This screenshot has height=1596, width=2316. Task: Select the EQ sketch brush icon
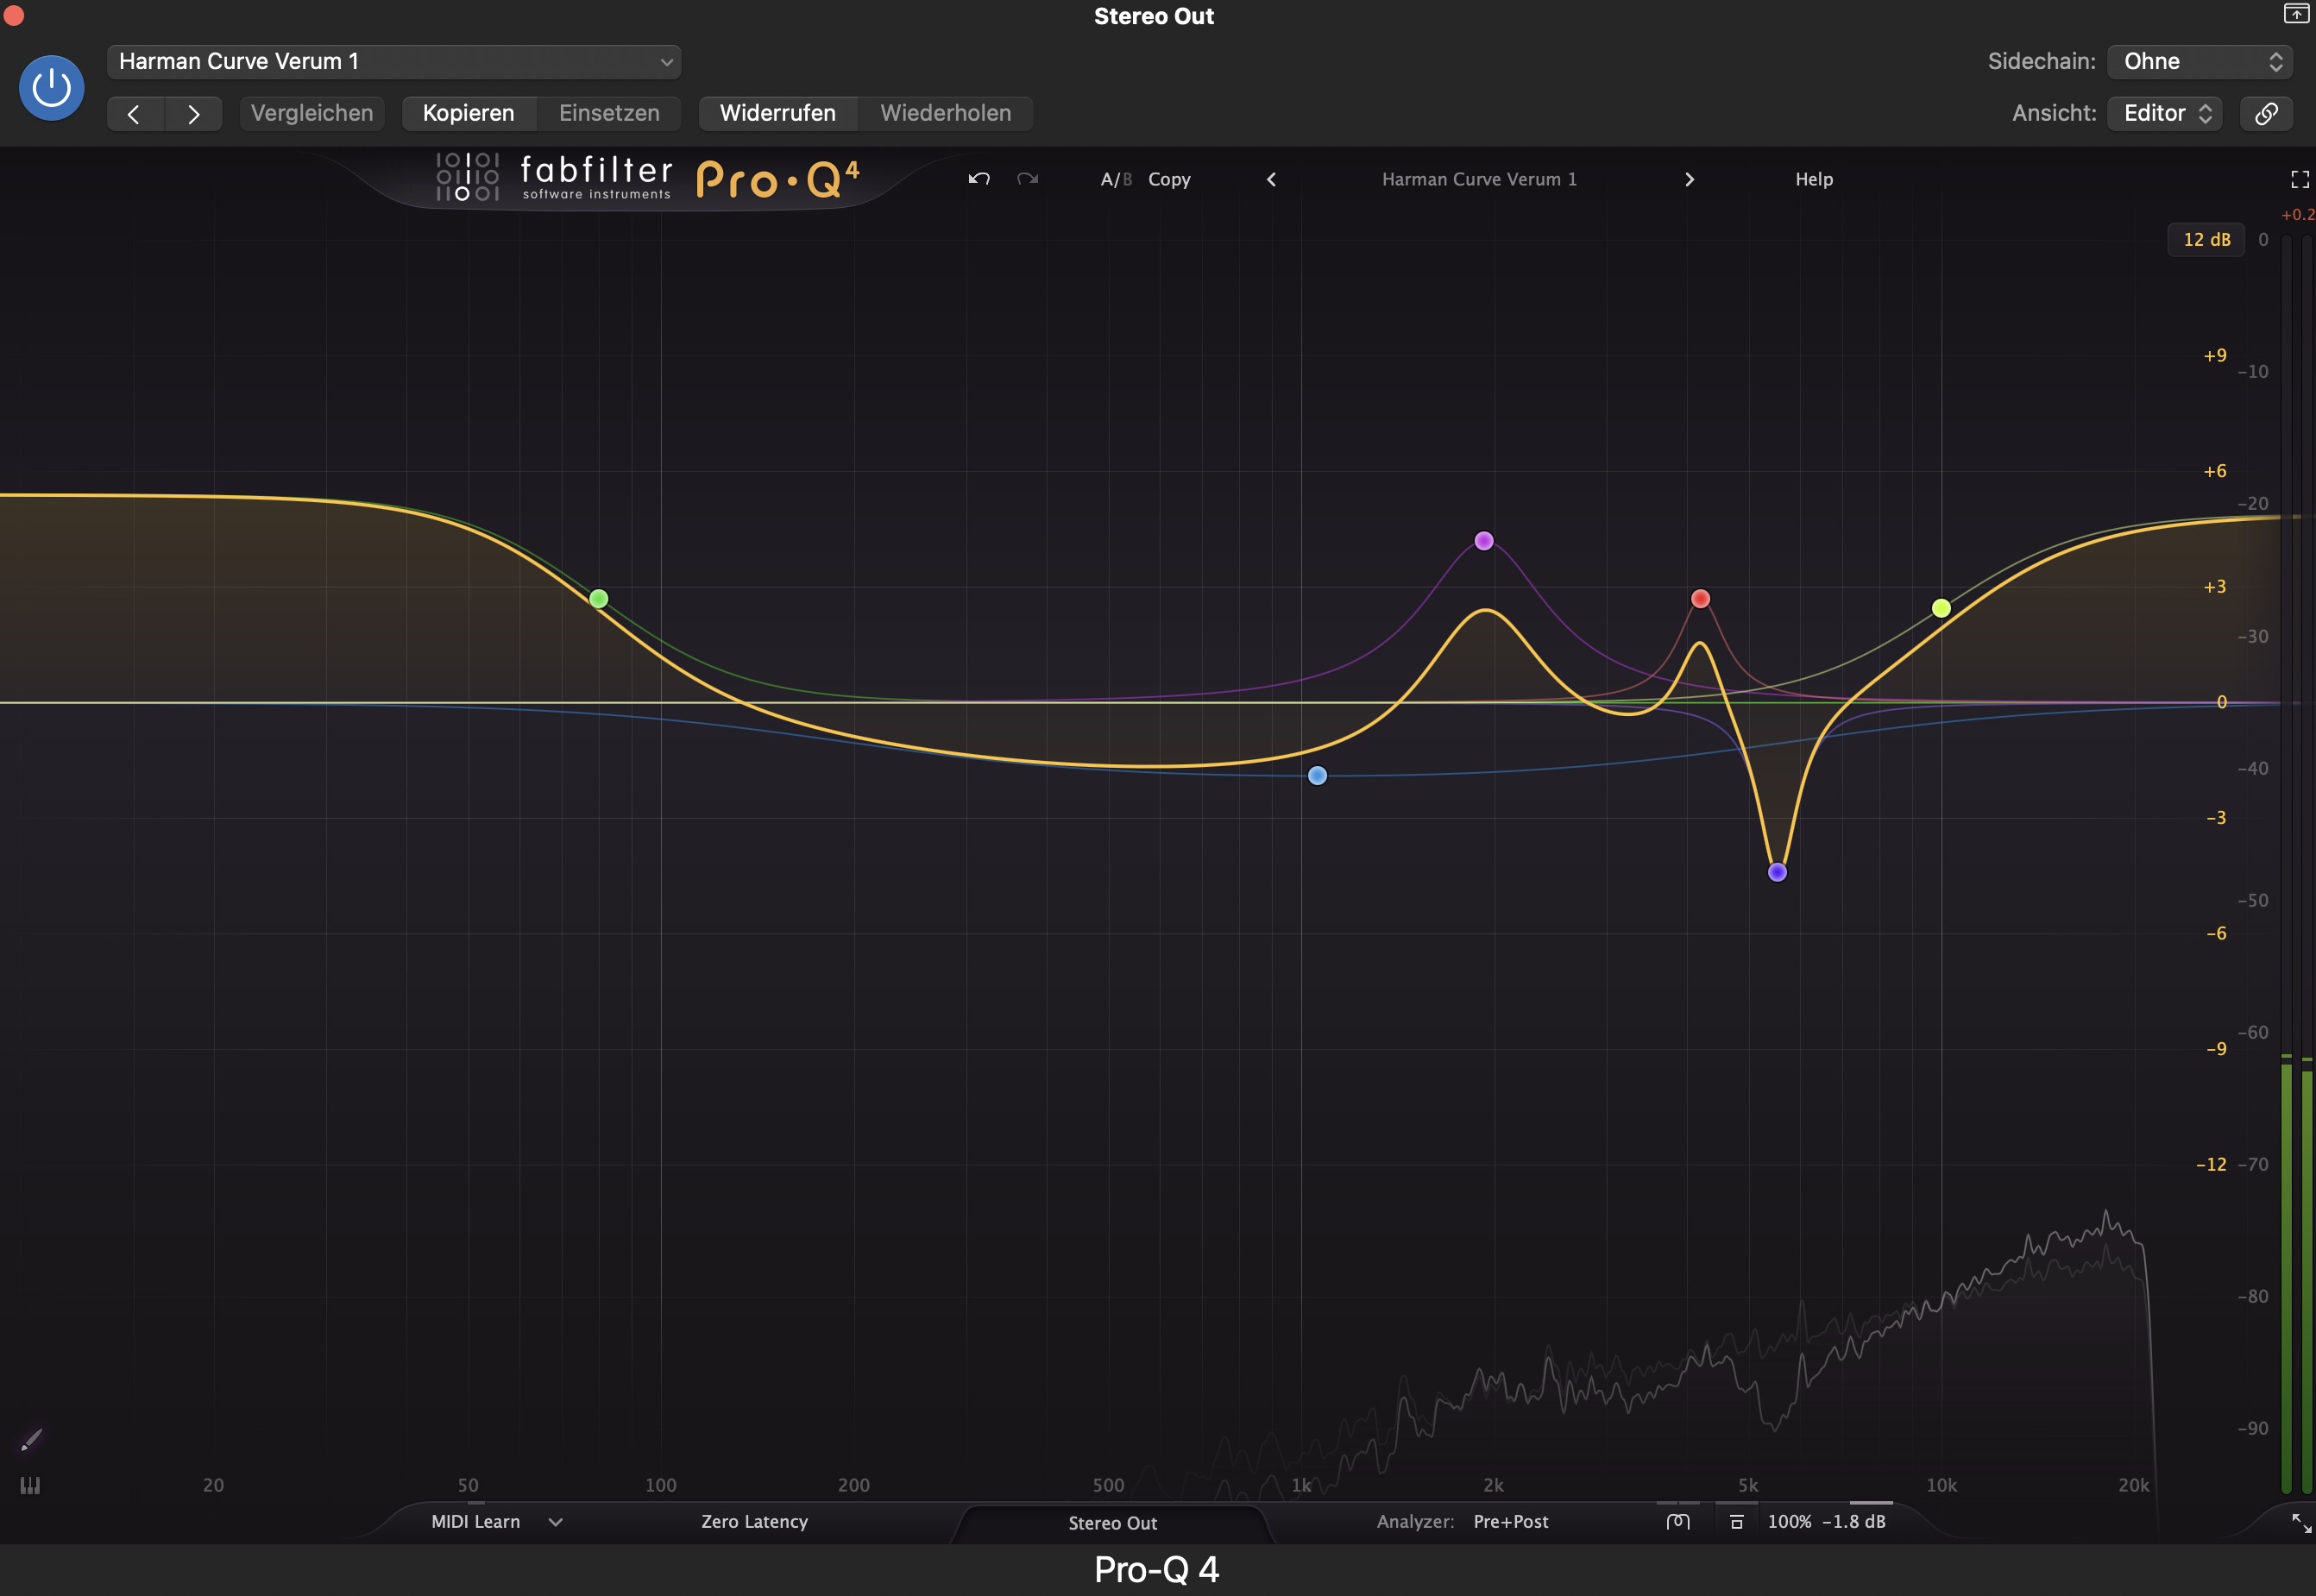pyautogui.click(x=31, y=1439)
